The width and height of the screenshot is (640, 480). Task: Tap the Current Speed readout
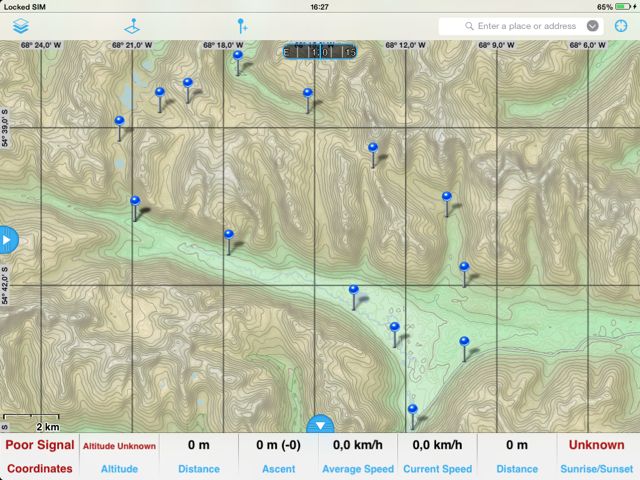tap(438, 456)
